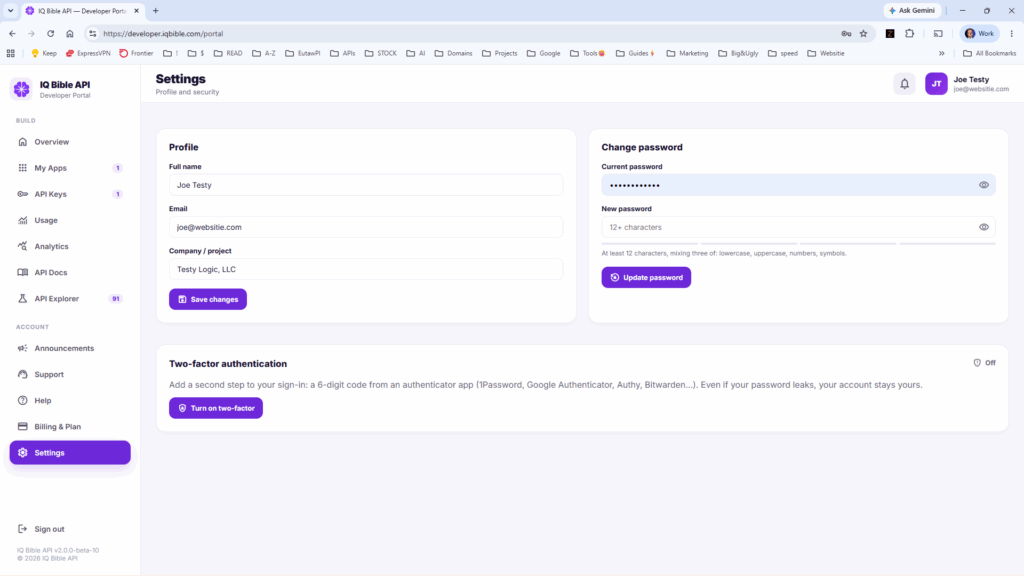The width and height of the screenshot is (1024, 576).
Task: Open the password manager key icon
Action: tap(846, 33)
